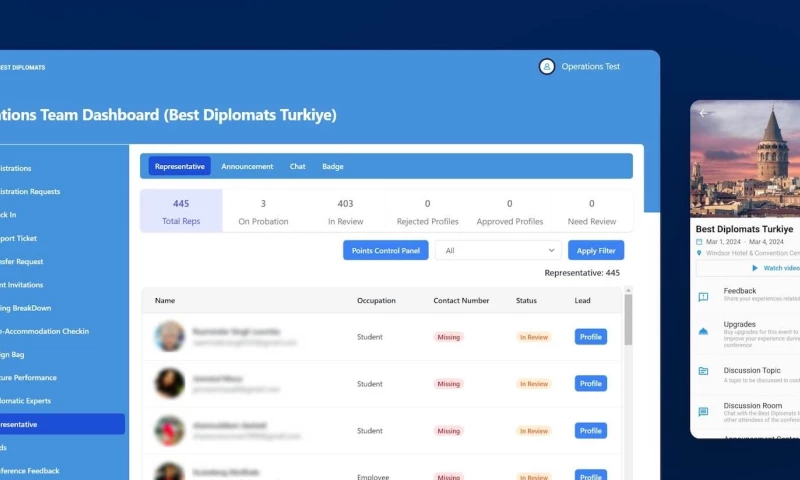Image resolution: width=800 pixels, height=480 pixels.
Task: Select the Rejected Profiles stat card
Action: tap(428, 211)
